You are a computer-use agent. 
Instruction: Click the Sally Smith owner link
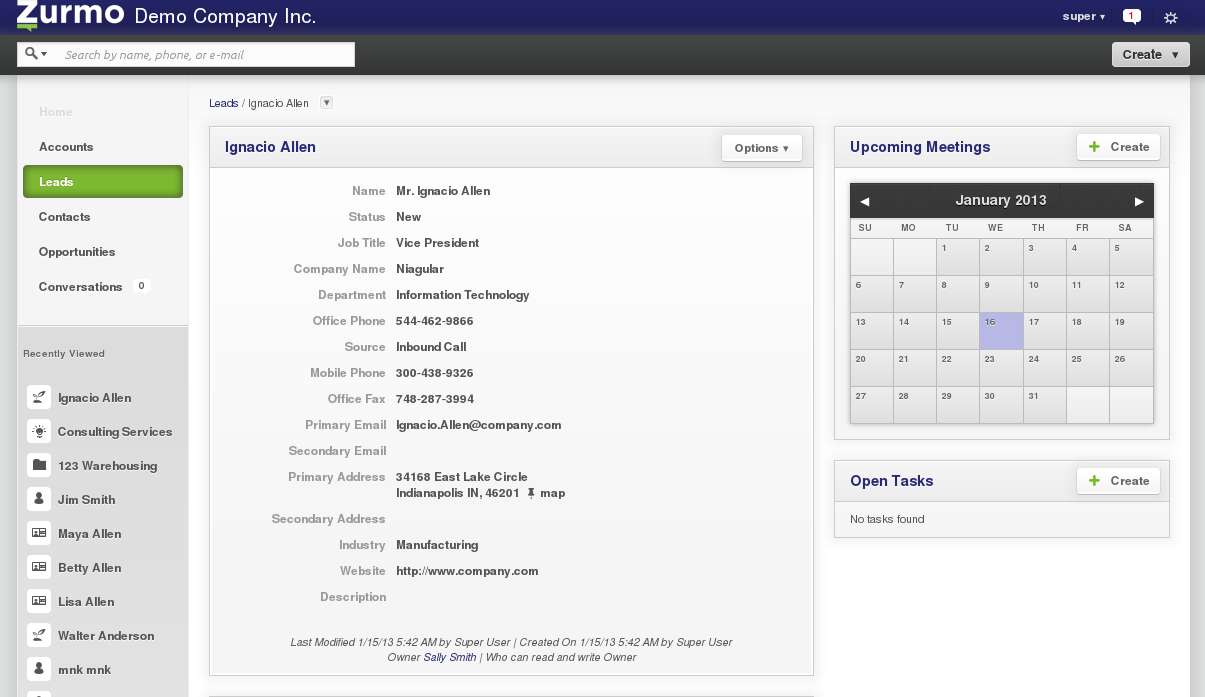pos(450,657)
